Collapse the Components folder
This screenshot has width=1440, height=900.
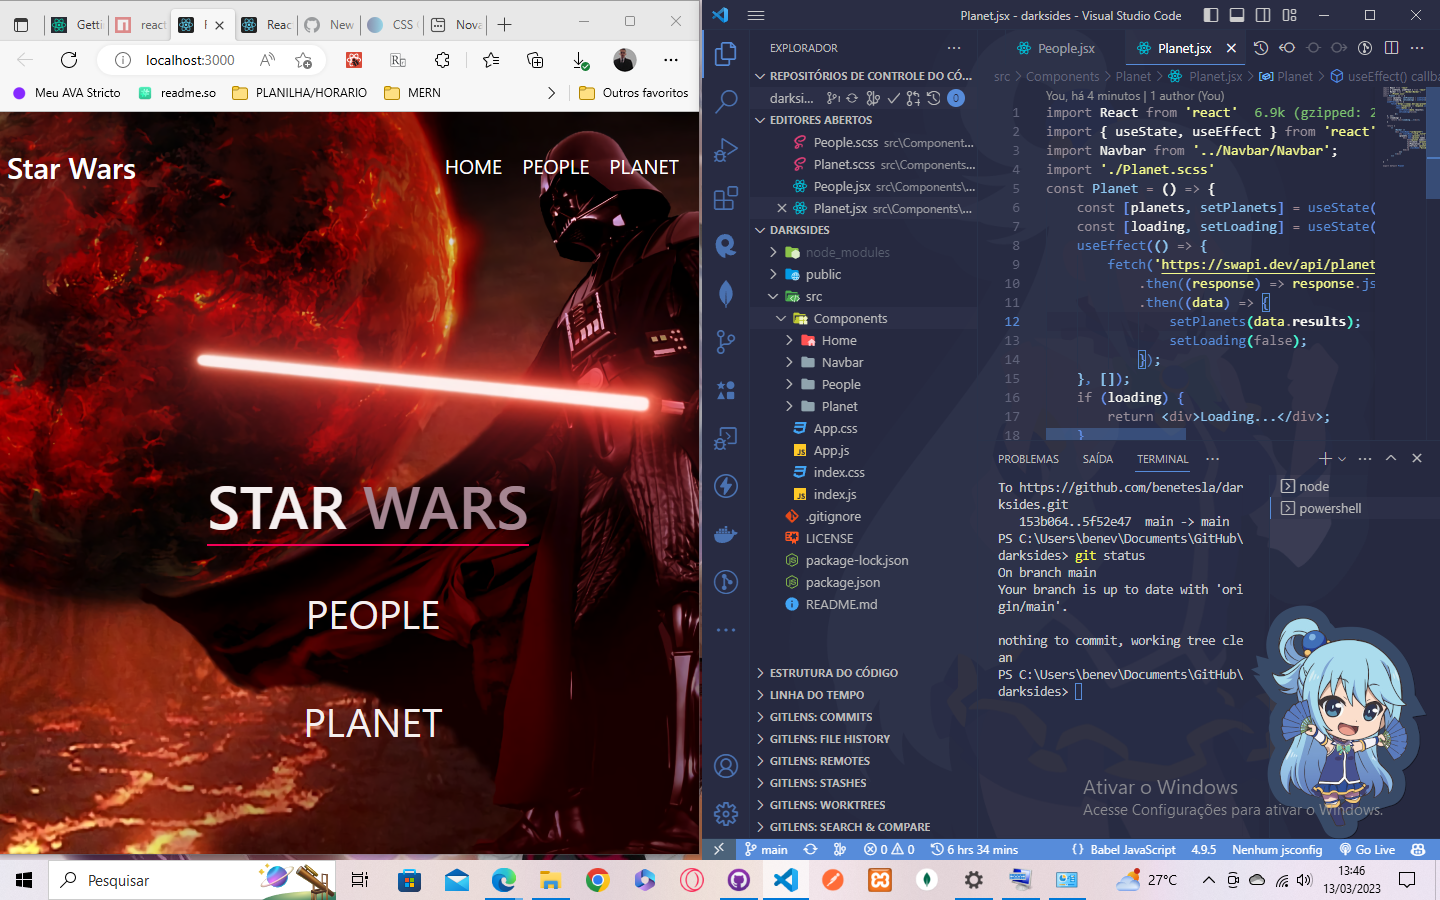(864, 318)
